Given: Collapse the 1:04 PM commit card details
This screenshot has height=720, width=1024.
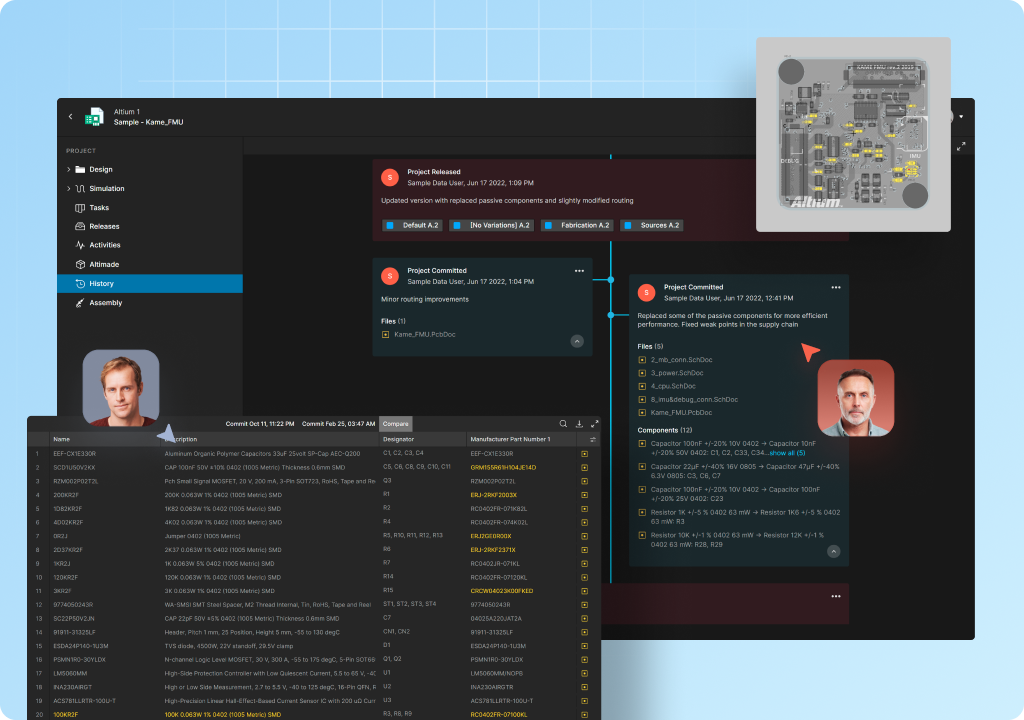Looking at the screenshot, I should click(x=577, y=341).
